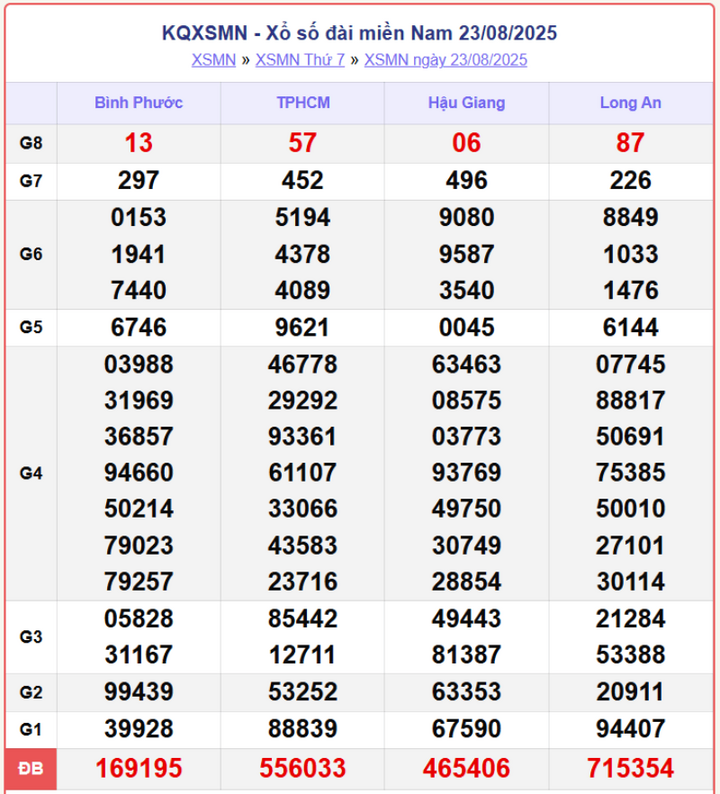Screen dimensions: 720x794
Task: Click Bình Phước special prize 169195
Action: point(139,768)
